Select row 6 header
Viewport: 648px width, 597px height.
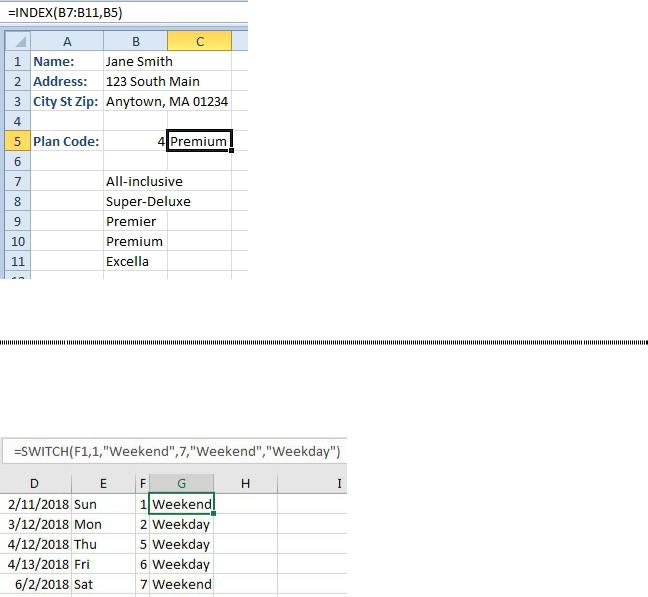(x=17, y=161)
